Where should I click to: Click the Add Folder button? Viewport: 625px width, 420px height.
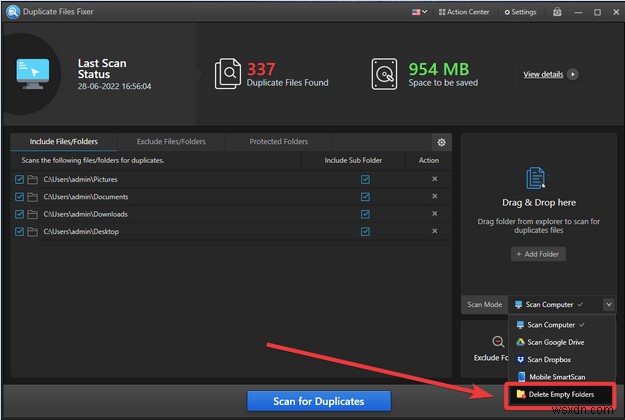(538, 254)
